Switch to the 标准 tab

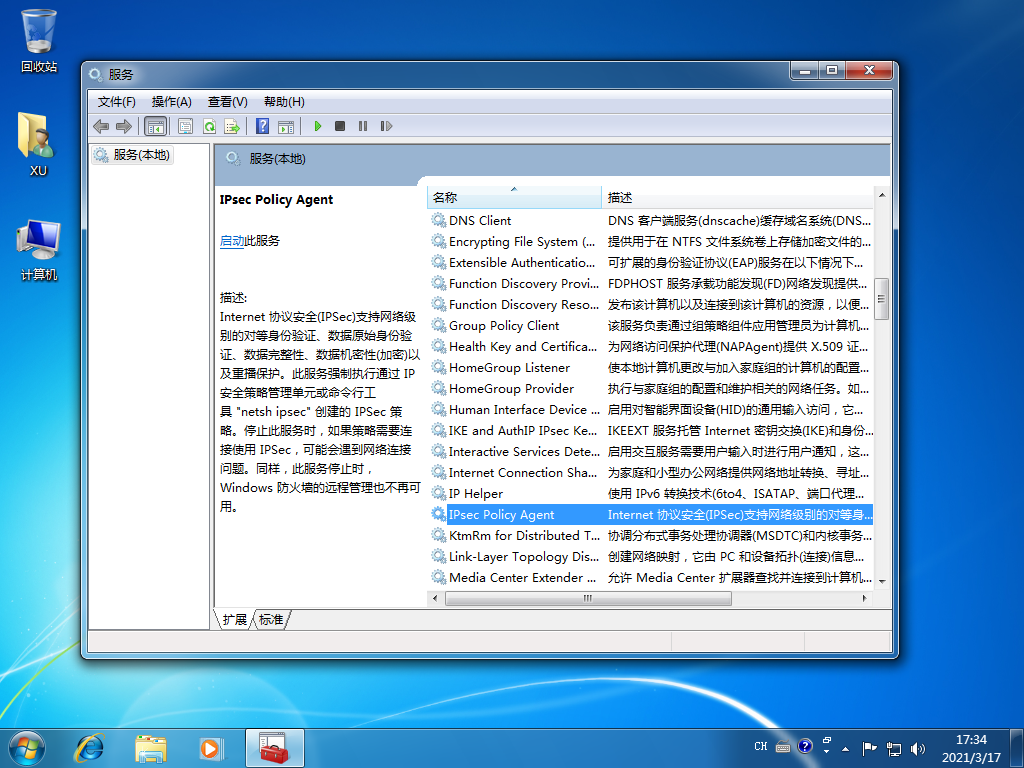point(271,619)
